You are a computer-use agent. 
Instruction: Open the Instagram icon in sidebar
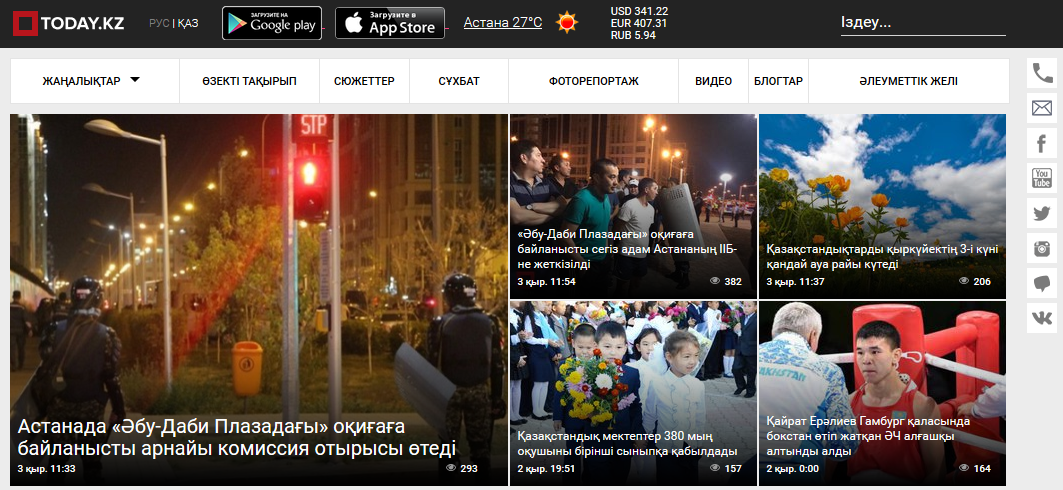coord(1041,248)
